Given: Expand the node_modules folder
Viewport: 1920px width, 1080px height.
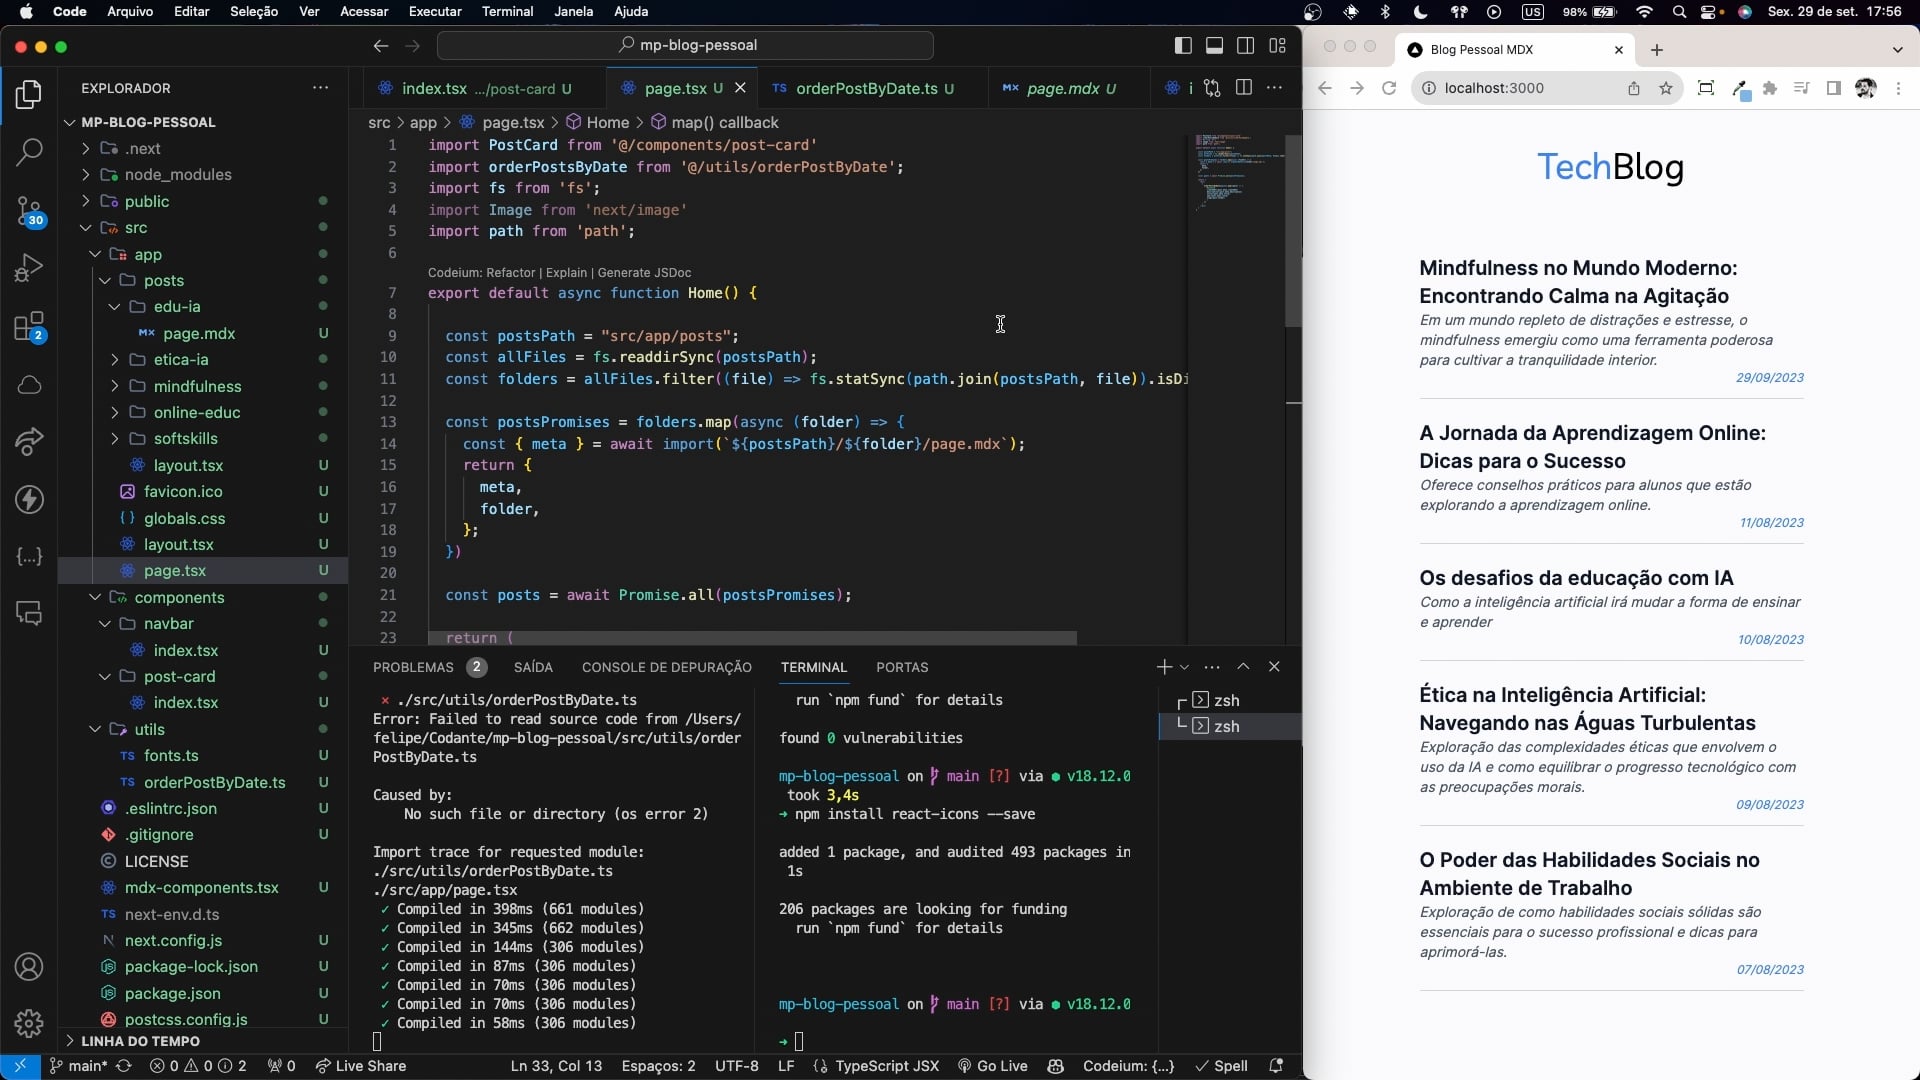Looking at the screenshot, I should 178,174.
